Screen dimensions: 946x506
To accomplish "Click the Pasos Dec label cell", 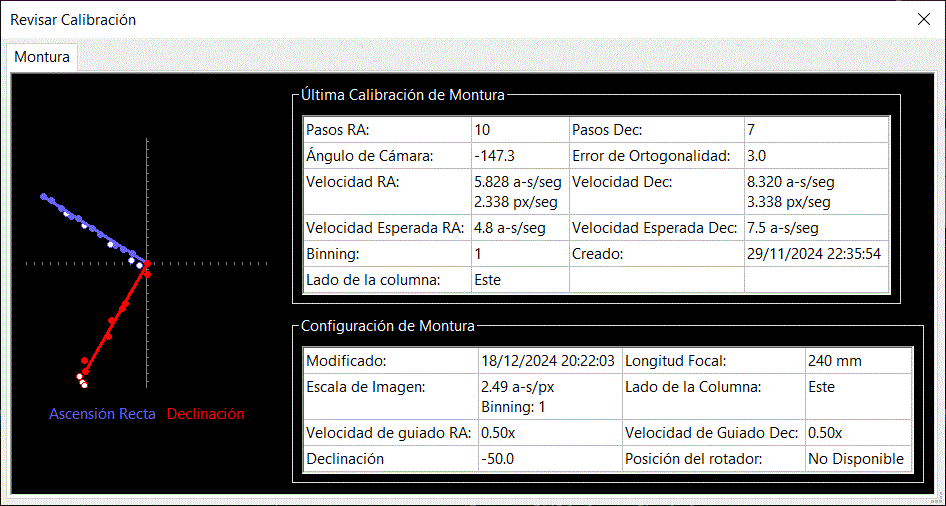I will pos(656,130).
